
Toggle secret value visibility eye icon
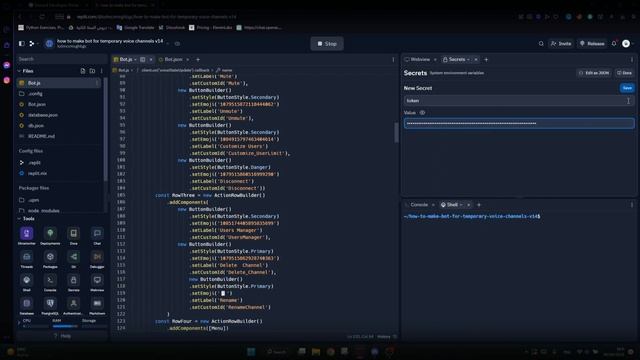pyautogui.click(x=422, y=113)
